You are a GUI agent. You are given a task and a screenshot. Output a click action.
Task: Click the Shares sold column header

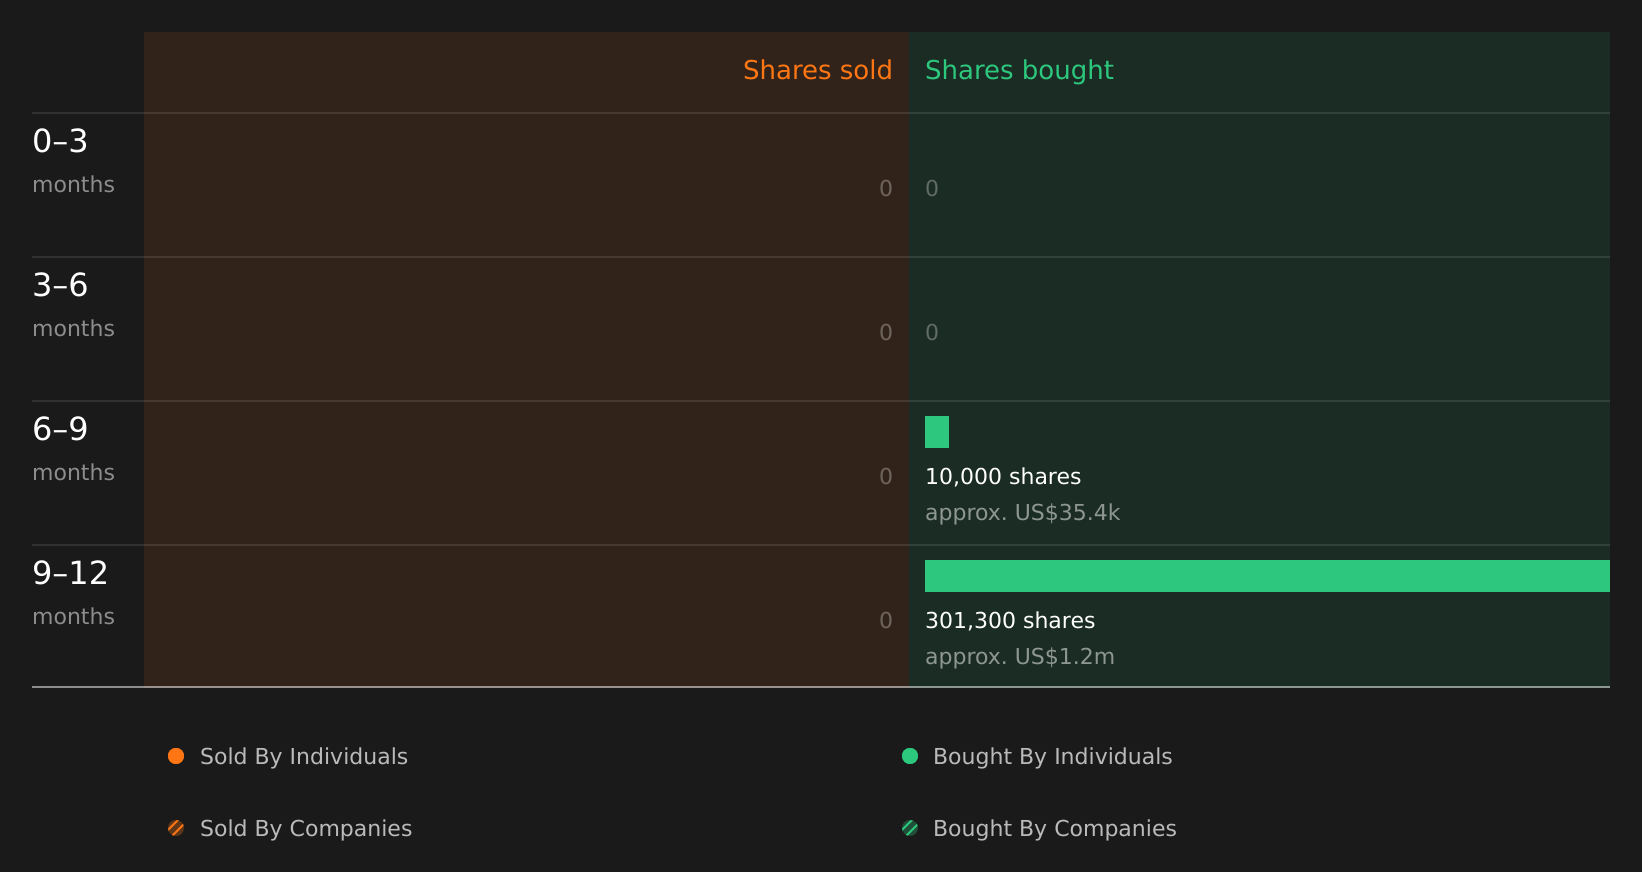coord(817,70)
